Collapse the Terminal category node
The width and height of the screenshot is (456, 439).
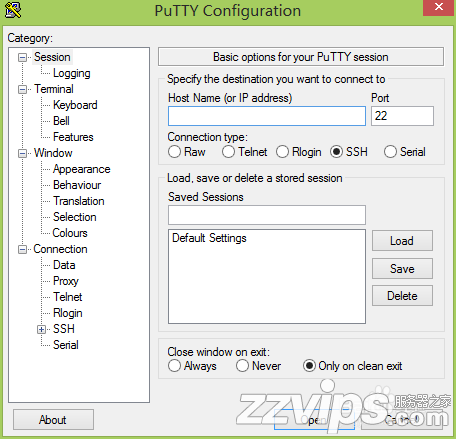pyautogui.click(x=22, y=90)
